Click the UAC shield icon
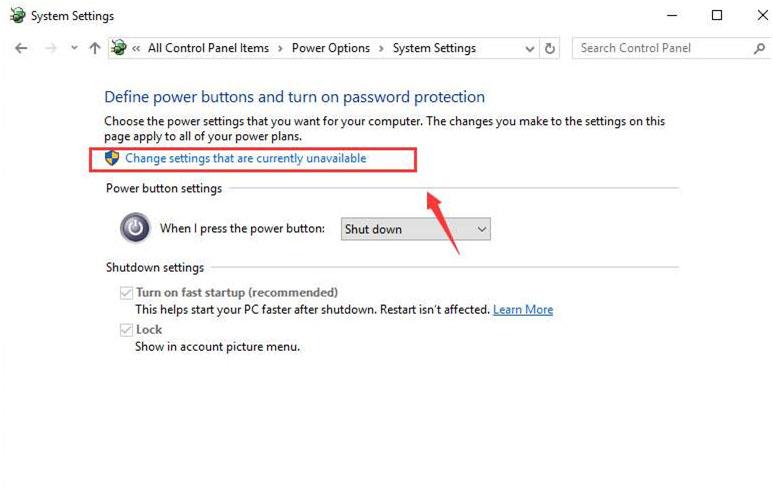The height and width of the screenshot is (489, 773). [112, 158]
